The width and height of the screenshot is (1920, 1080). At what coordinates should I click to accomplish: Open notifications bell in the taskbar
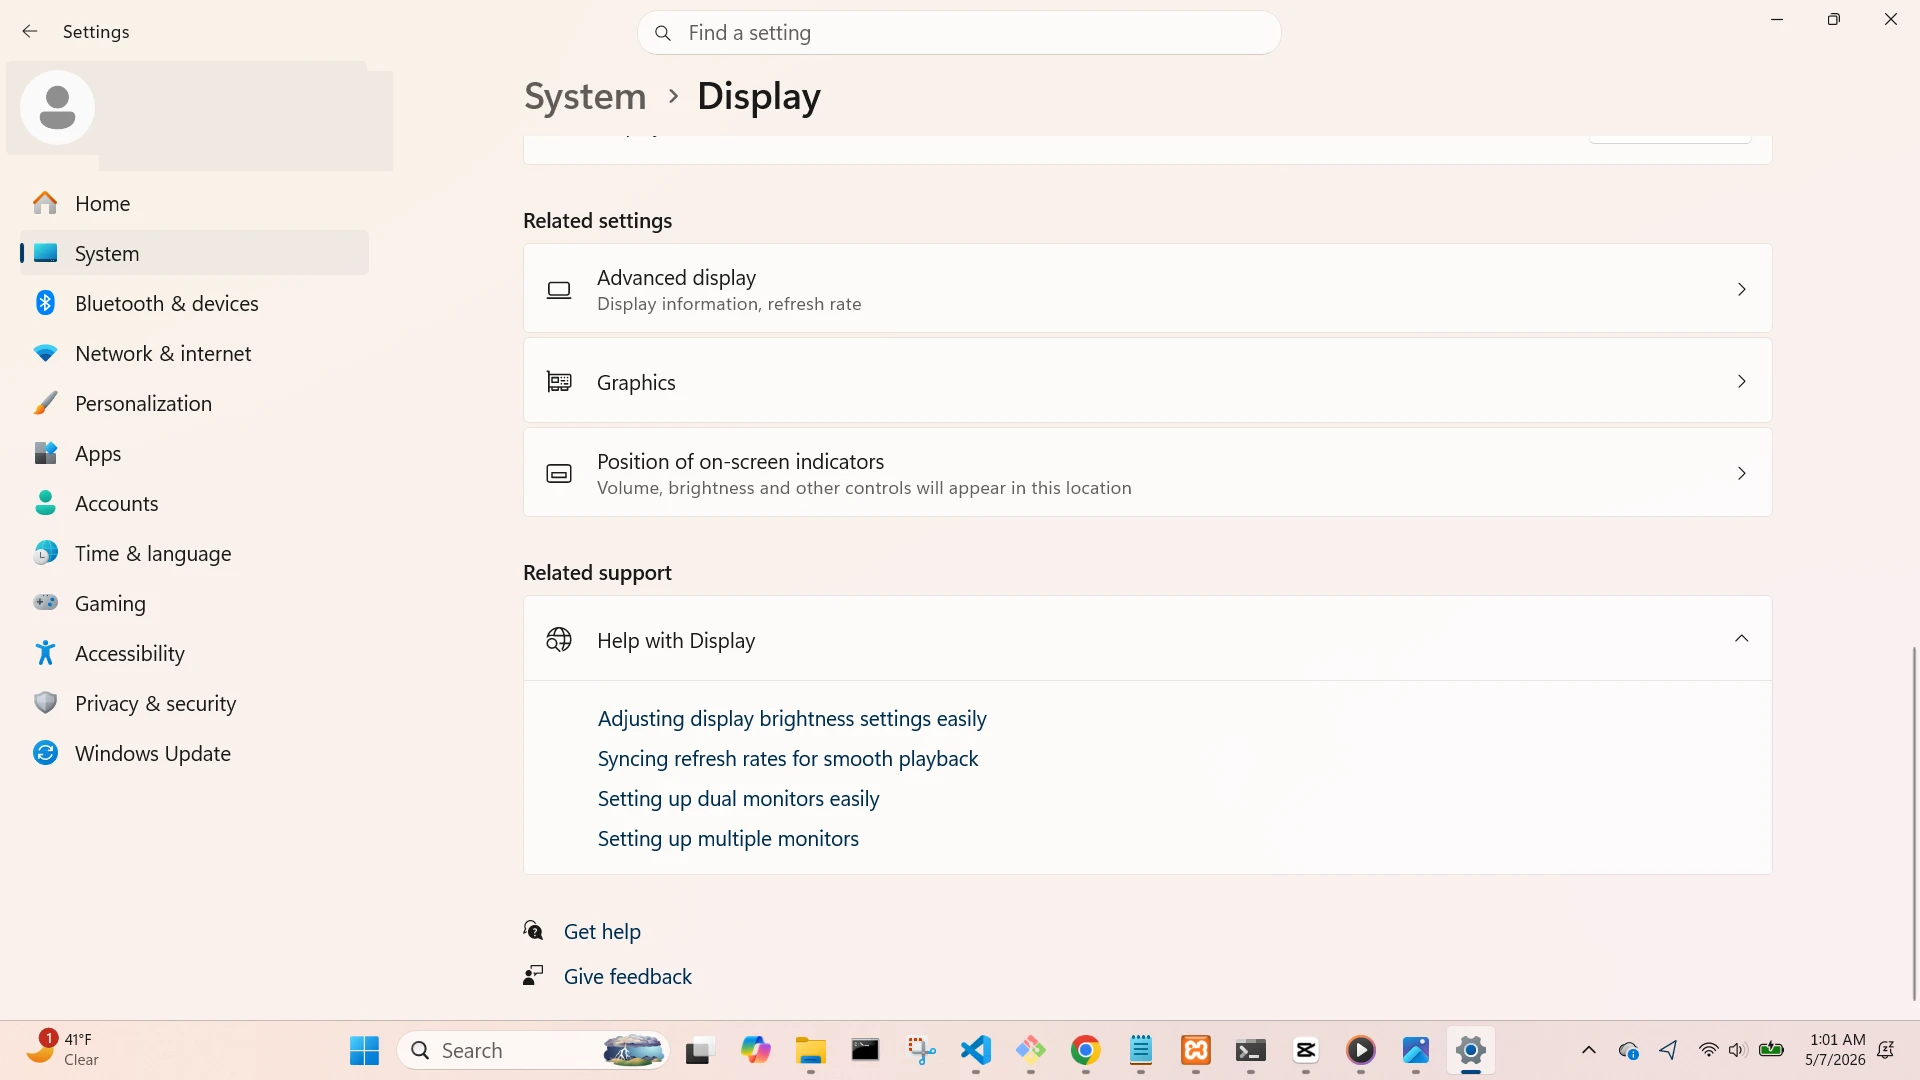(1886, 1050)
